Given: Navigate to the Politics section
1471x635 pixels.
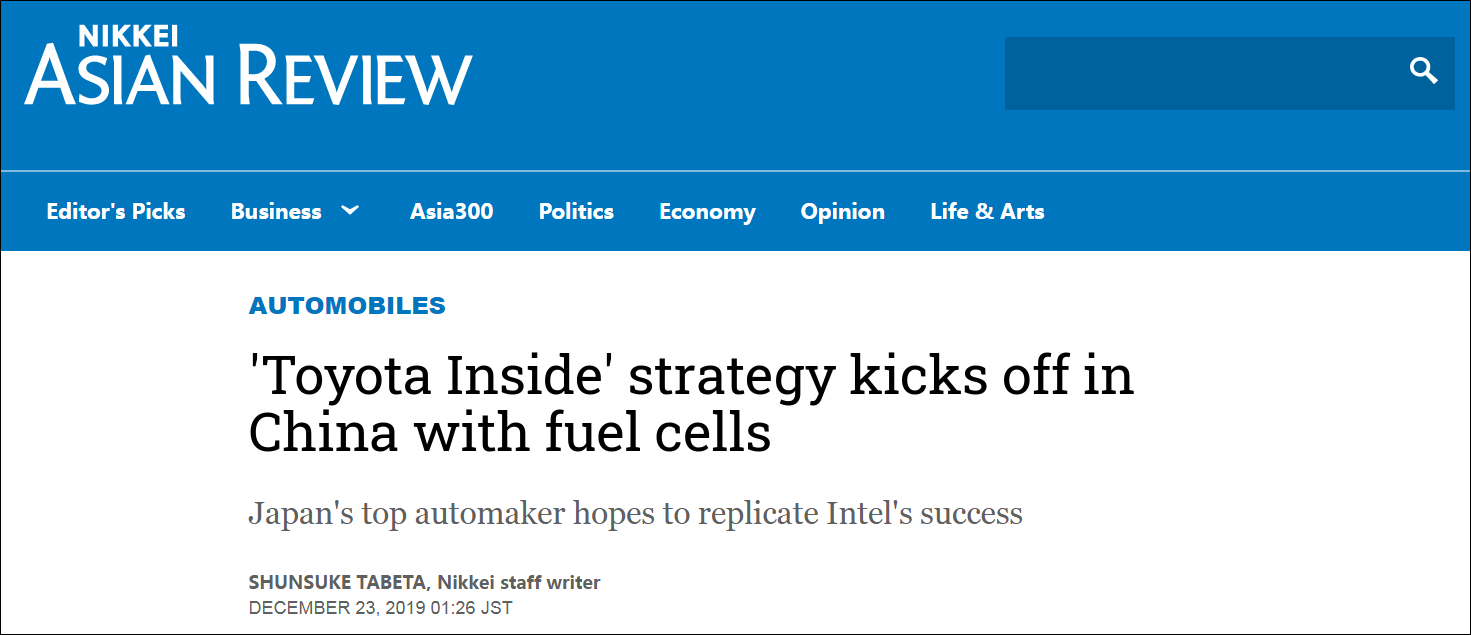Looking at the screenshot, I should 576,212.
